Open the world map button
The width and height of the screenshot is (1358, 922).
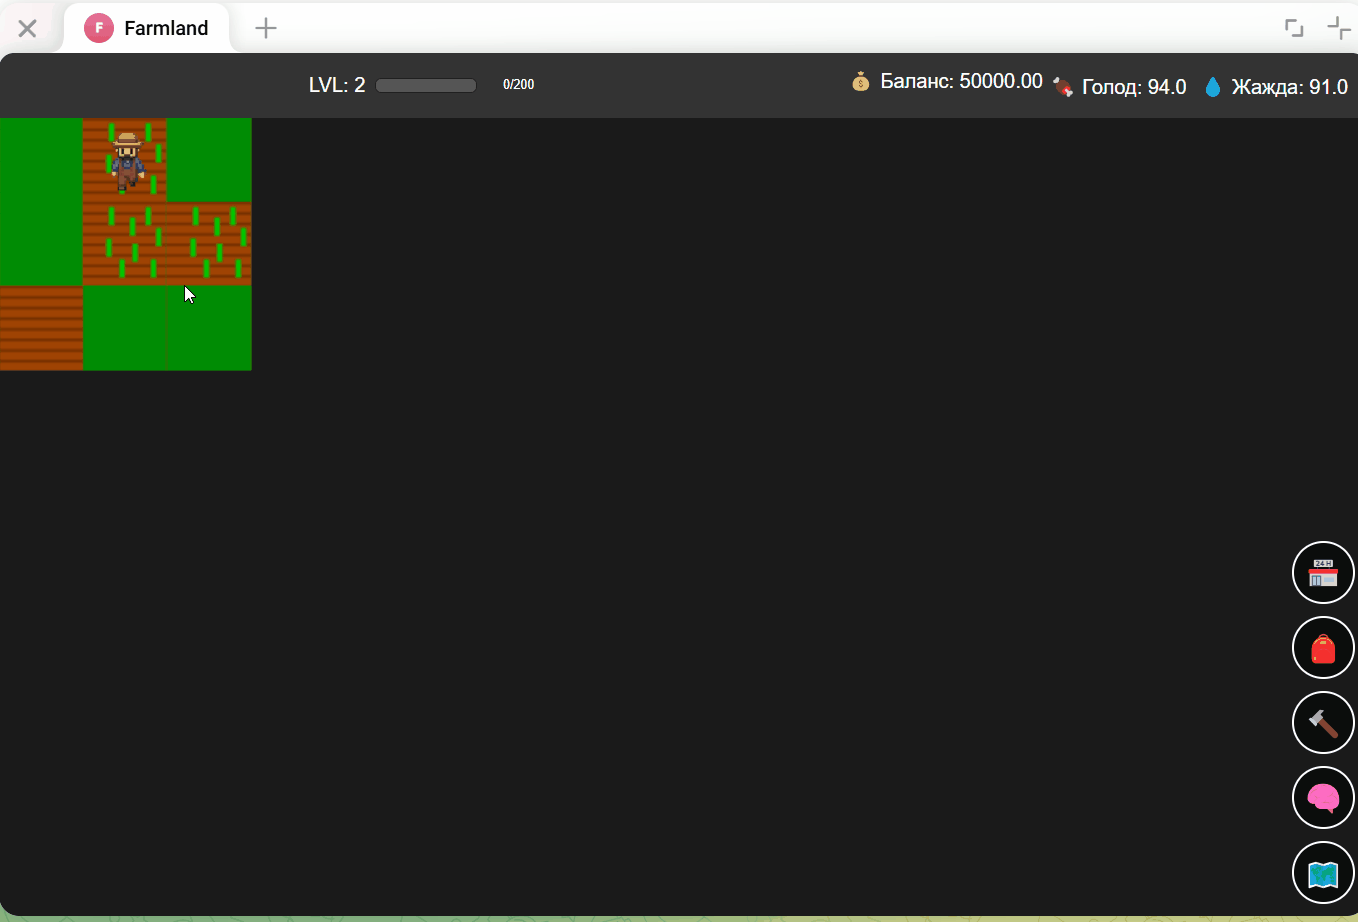coord(1323,873)
